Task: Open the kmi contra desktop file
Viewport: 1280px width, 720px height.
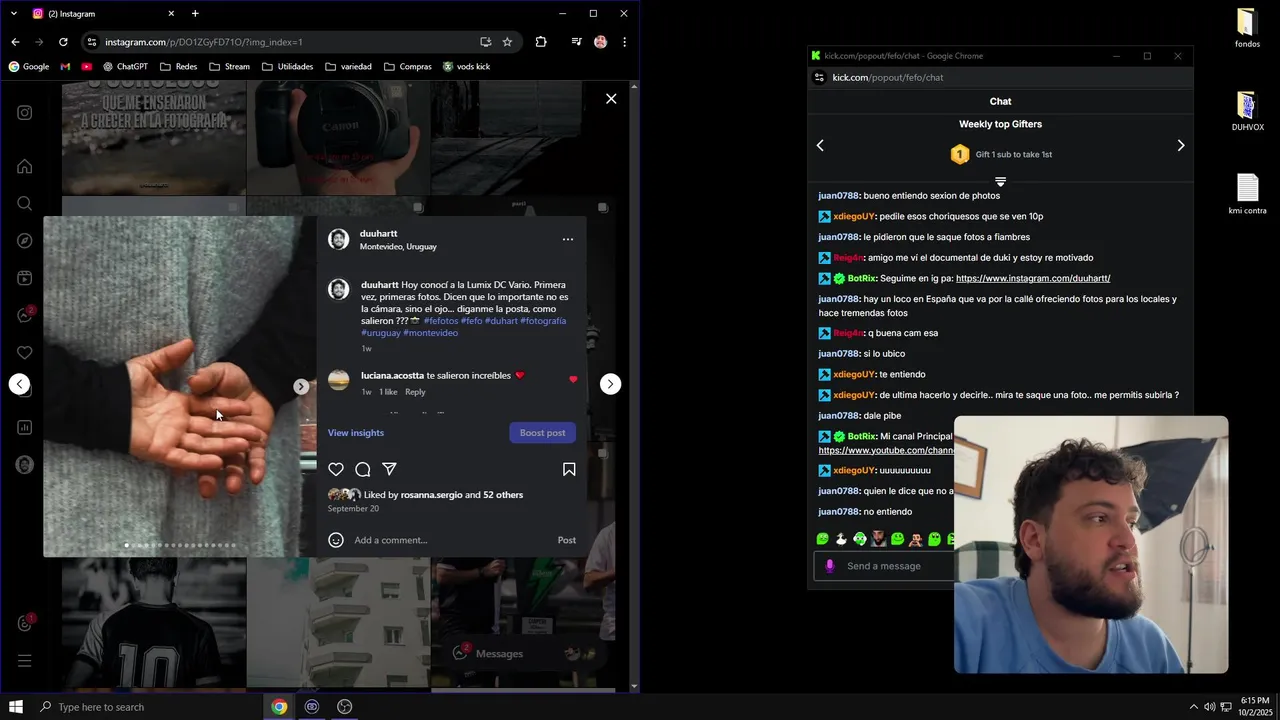Action: pyautogui.click(x=1247, y=195)
